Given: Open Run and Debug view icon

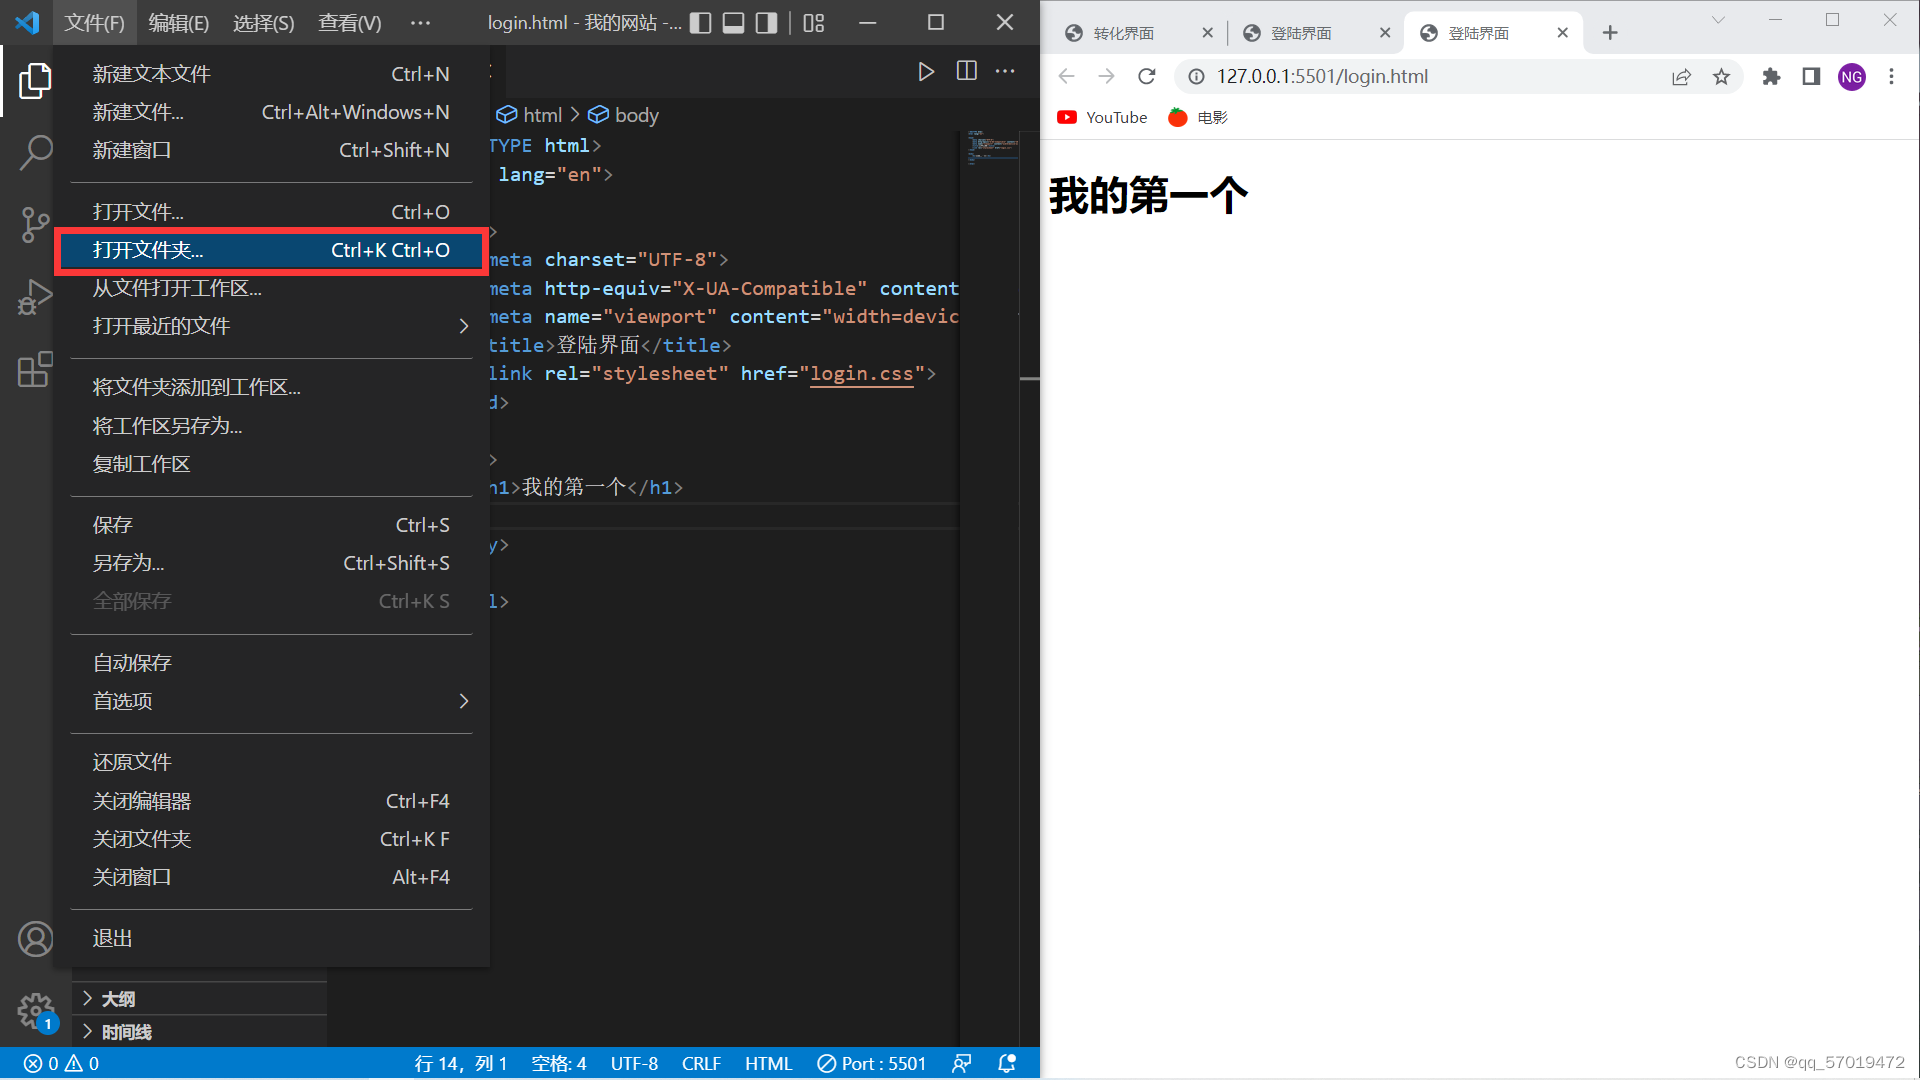Looking at the screenshot, I should click(x=35, y=298).
